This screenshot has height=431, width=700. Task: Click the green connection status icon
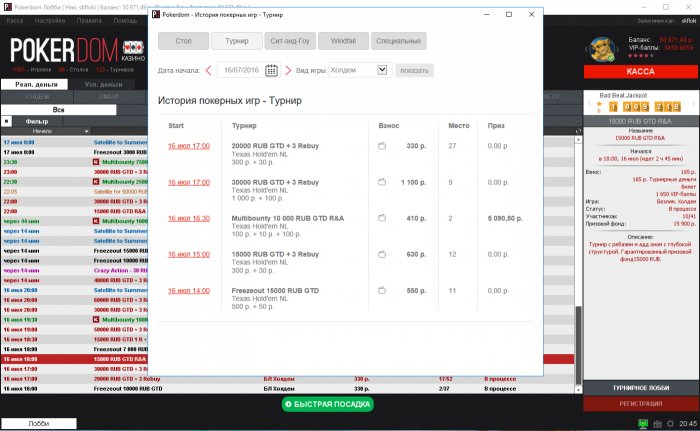[643, 423]
